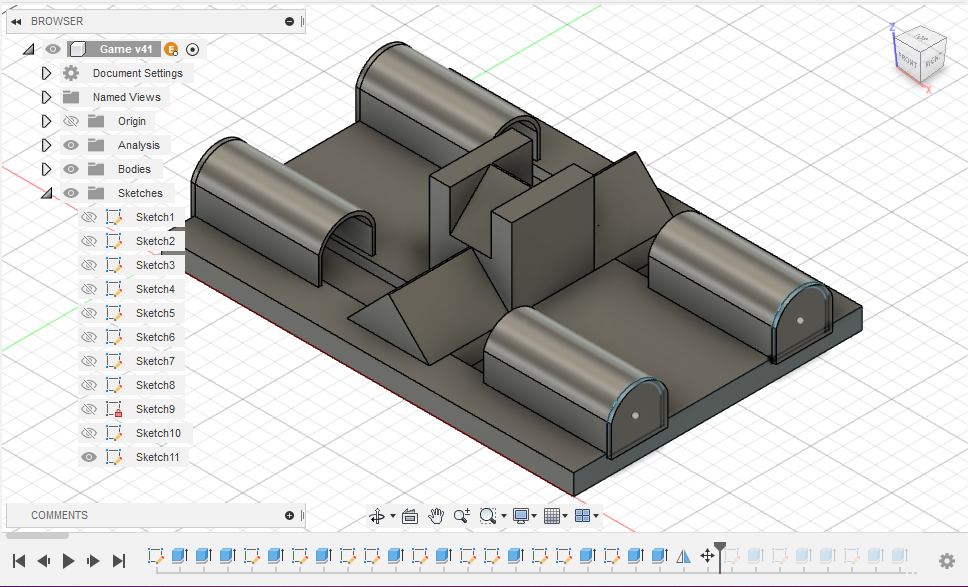Select Sketch9 in the browser
Image resolution: width=968 pixels, height=587 pixels.
155,408
